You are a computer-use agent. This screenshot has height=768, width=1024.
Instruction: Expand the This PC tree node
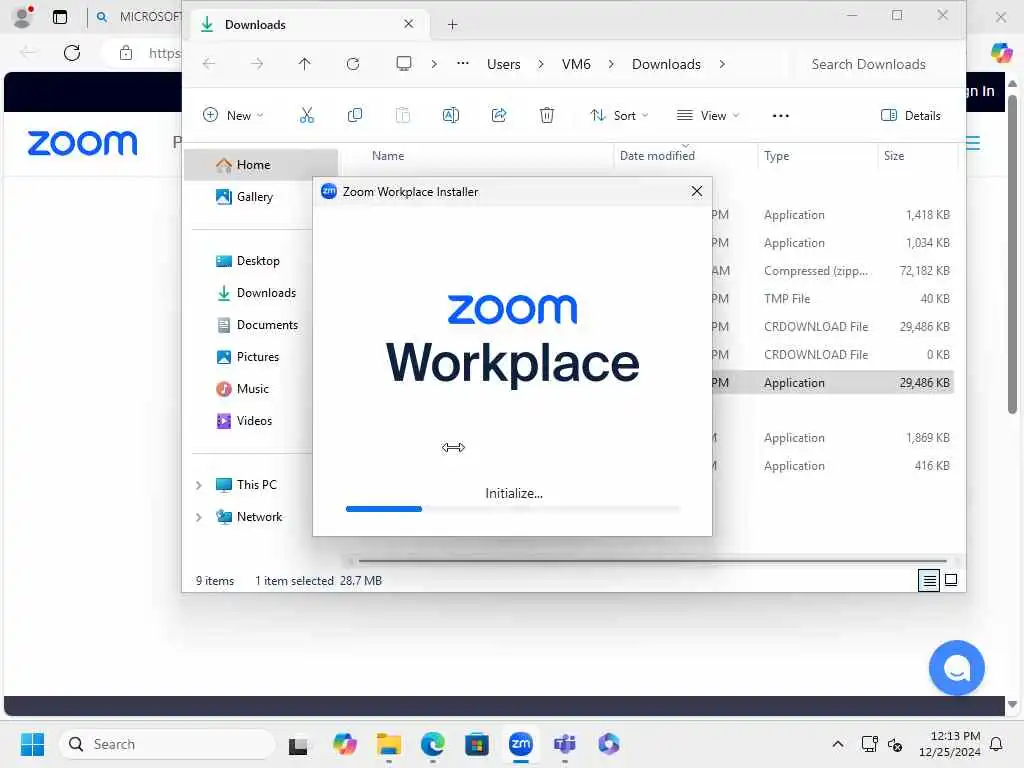[199, 485]
